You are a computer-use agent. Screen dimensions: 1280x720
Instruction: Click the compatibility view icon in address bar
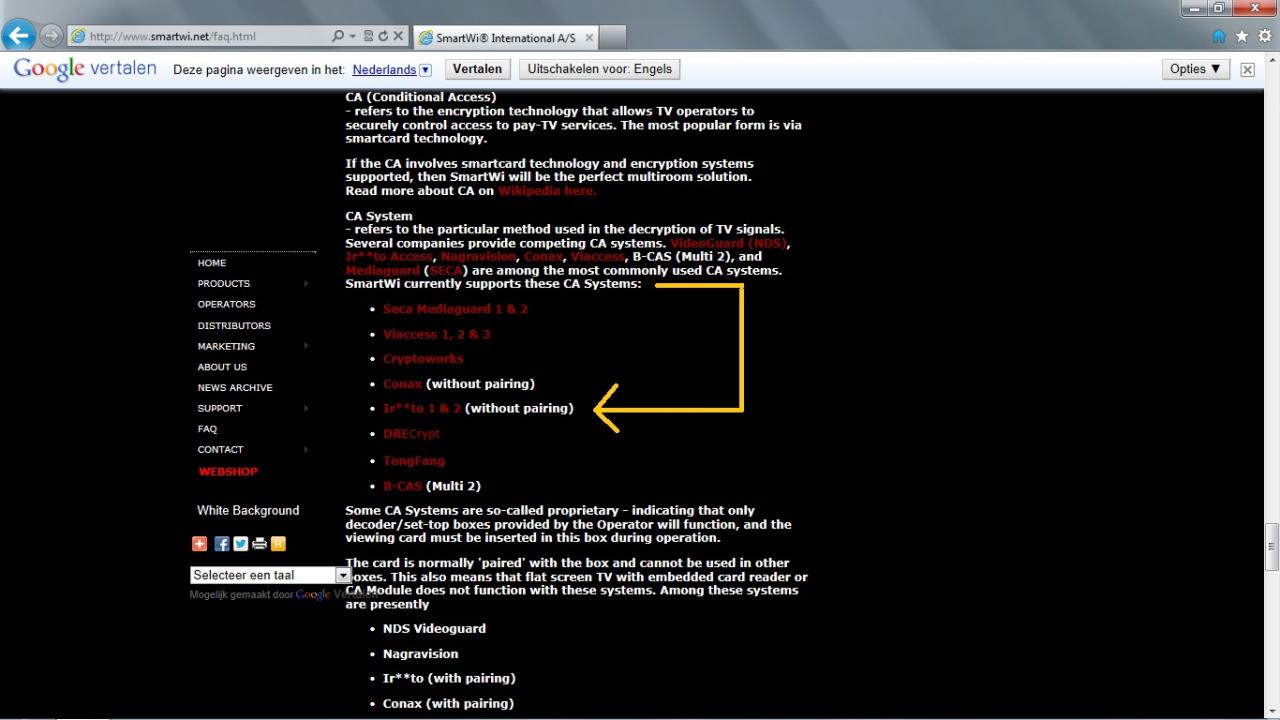[369, 36]
